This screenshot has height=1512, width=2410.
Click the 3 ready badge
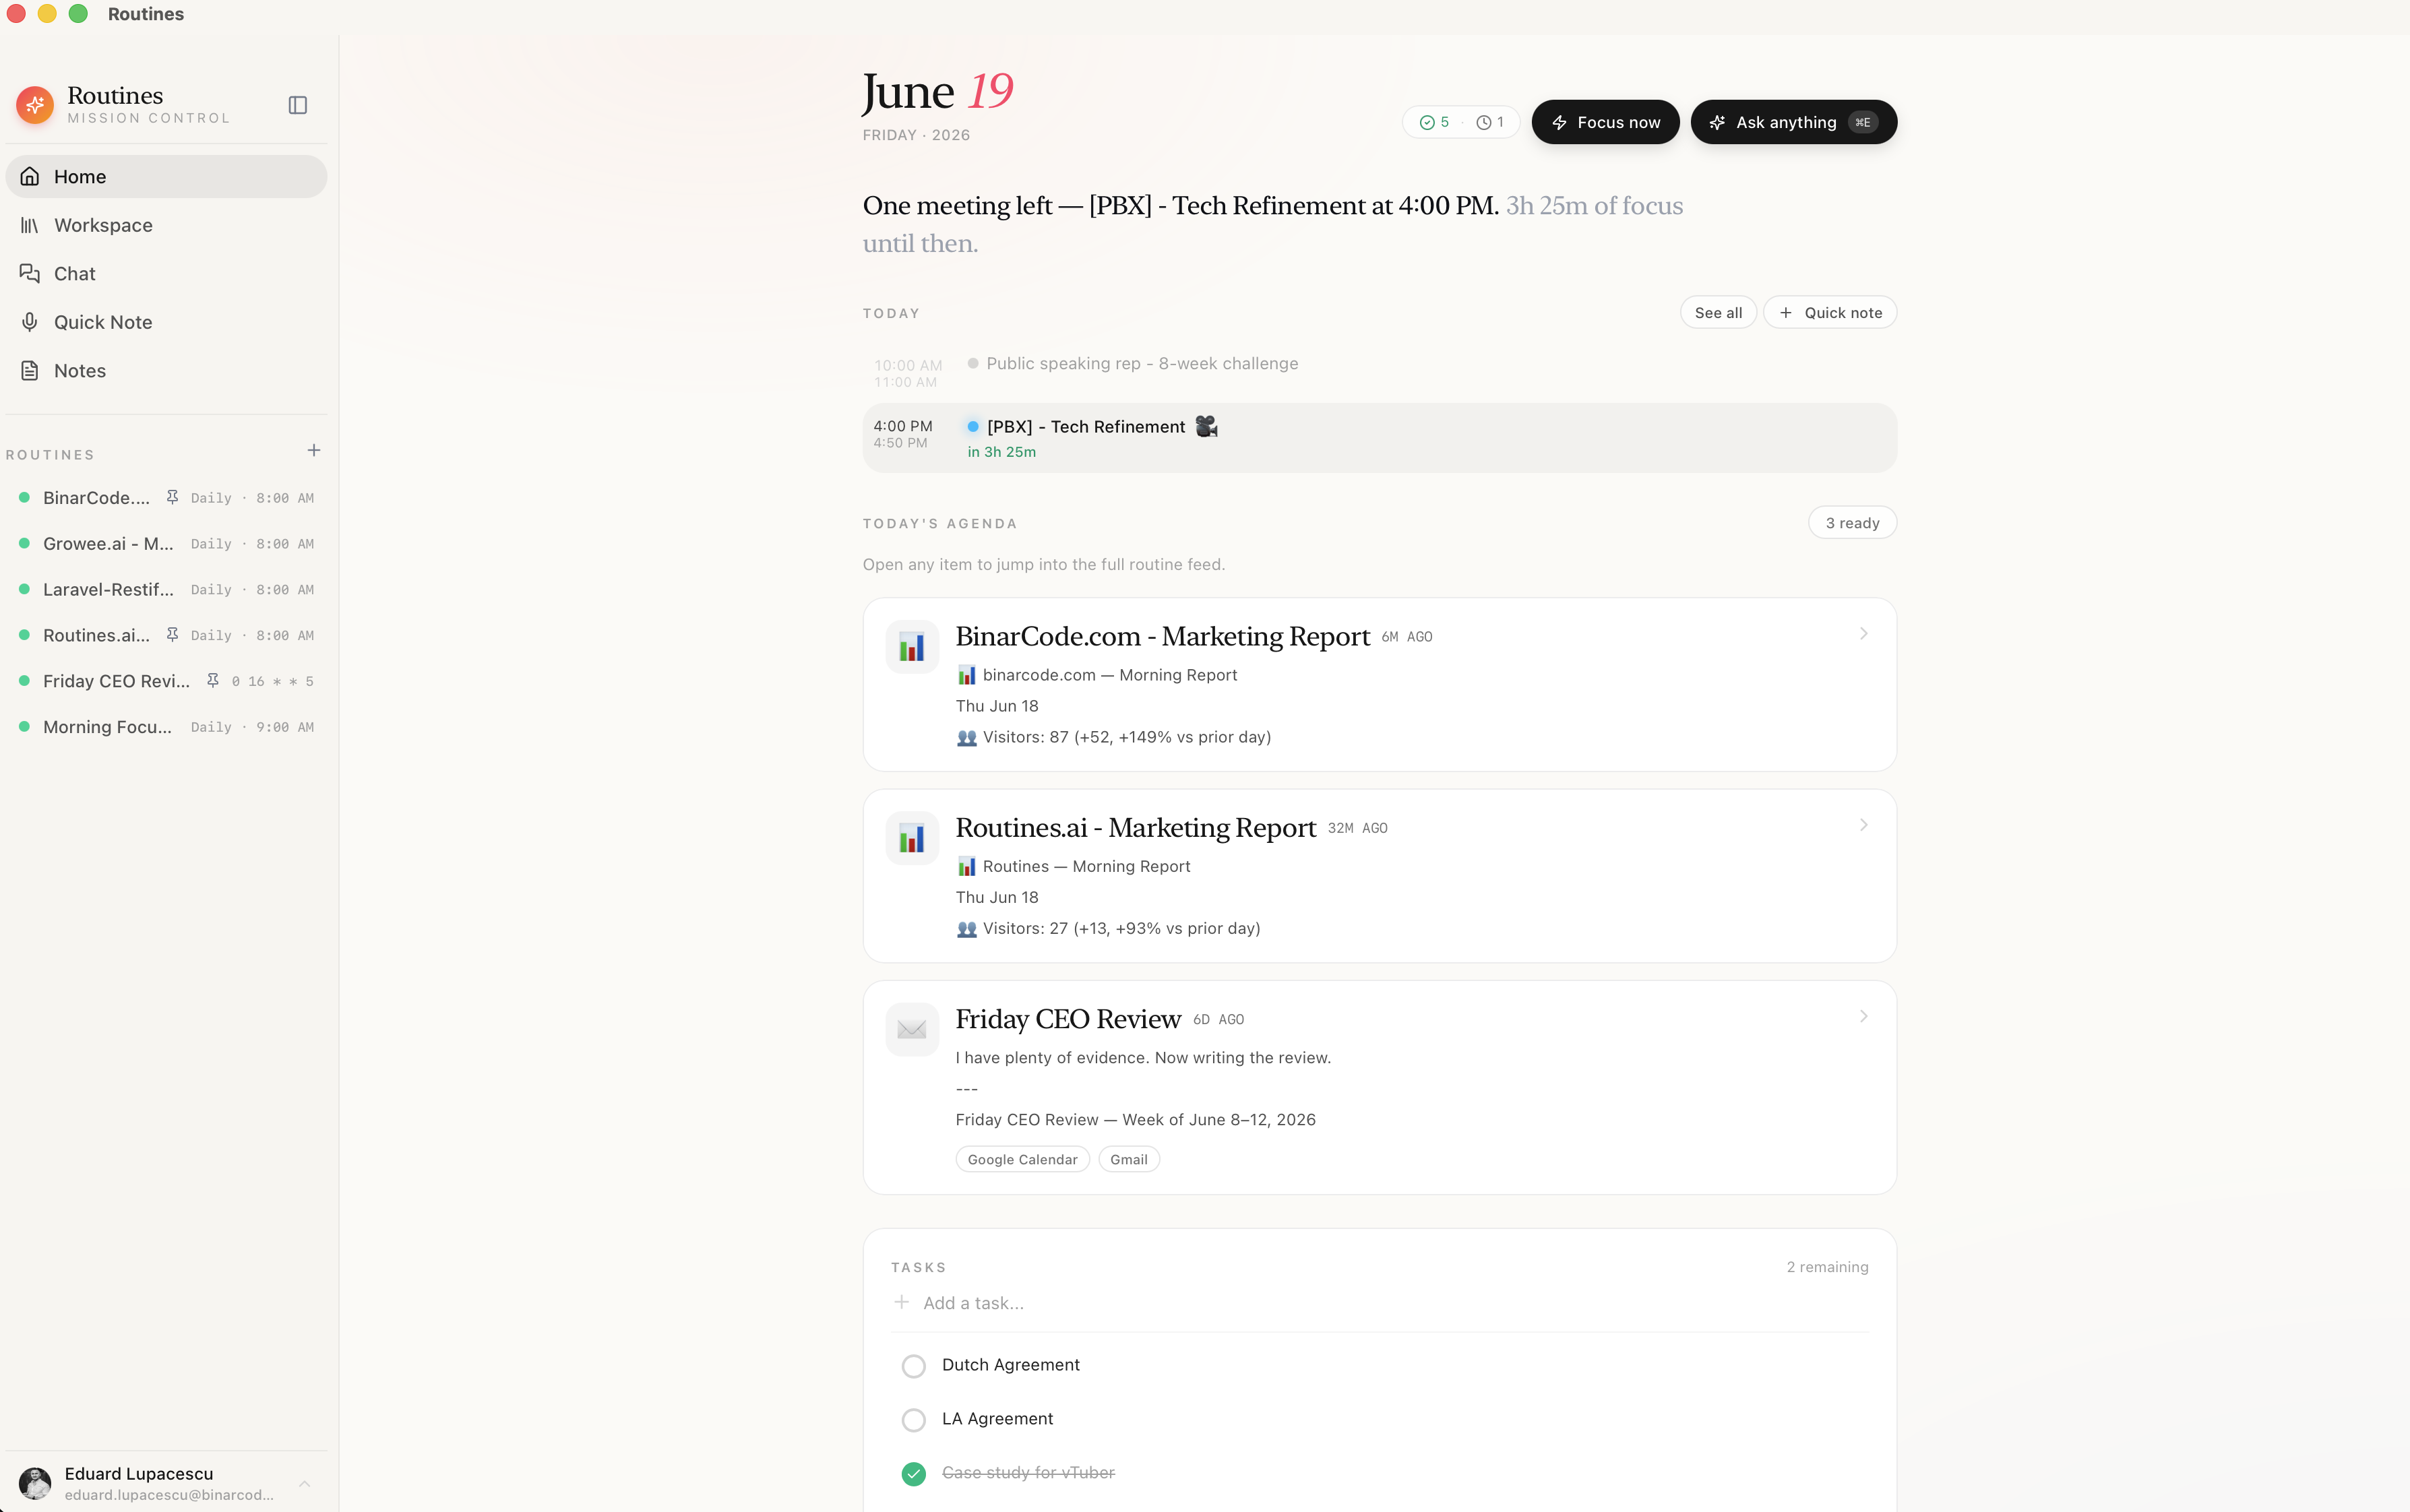(x=1852, y=522)
